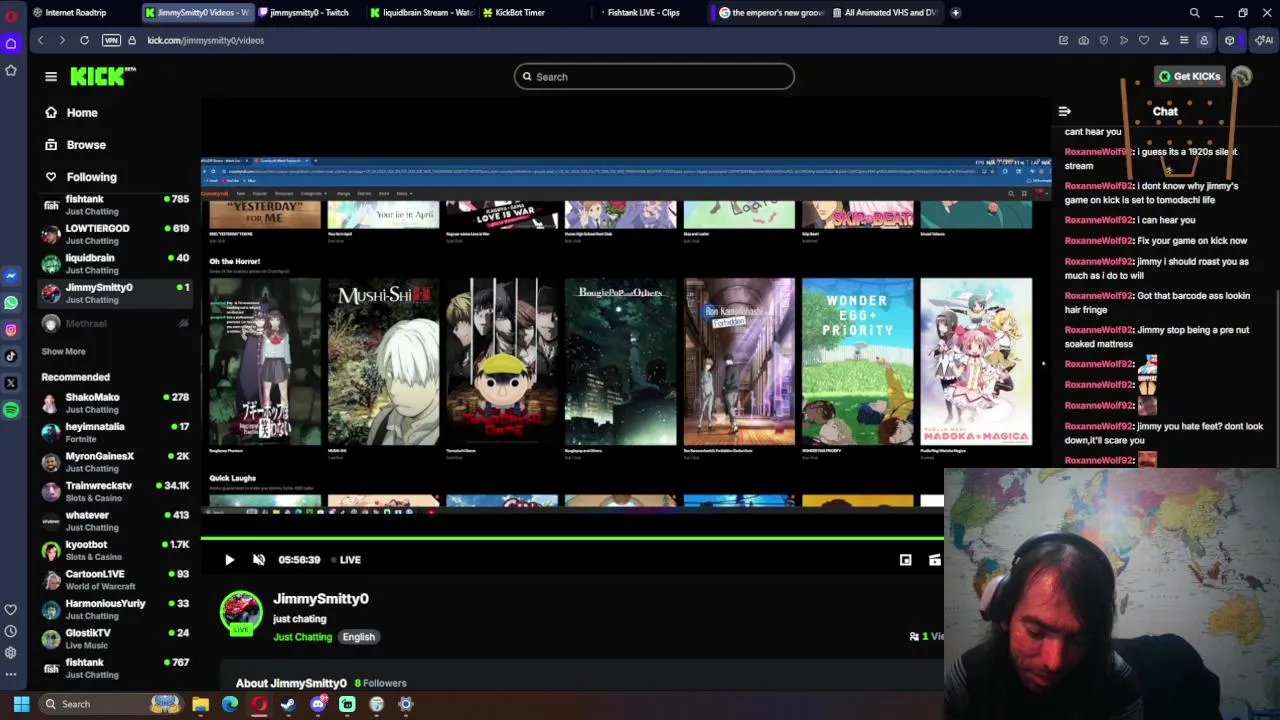Viewport: 1280px width, 720px height.
Task: Open Opera sidebar settings gear
Action: pyautogui.click(x=11, y=653)
